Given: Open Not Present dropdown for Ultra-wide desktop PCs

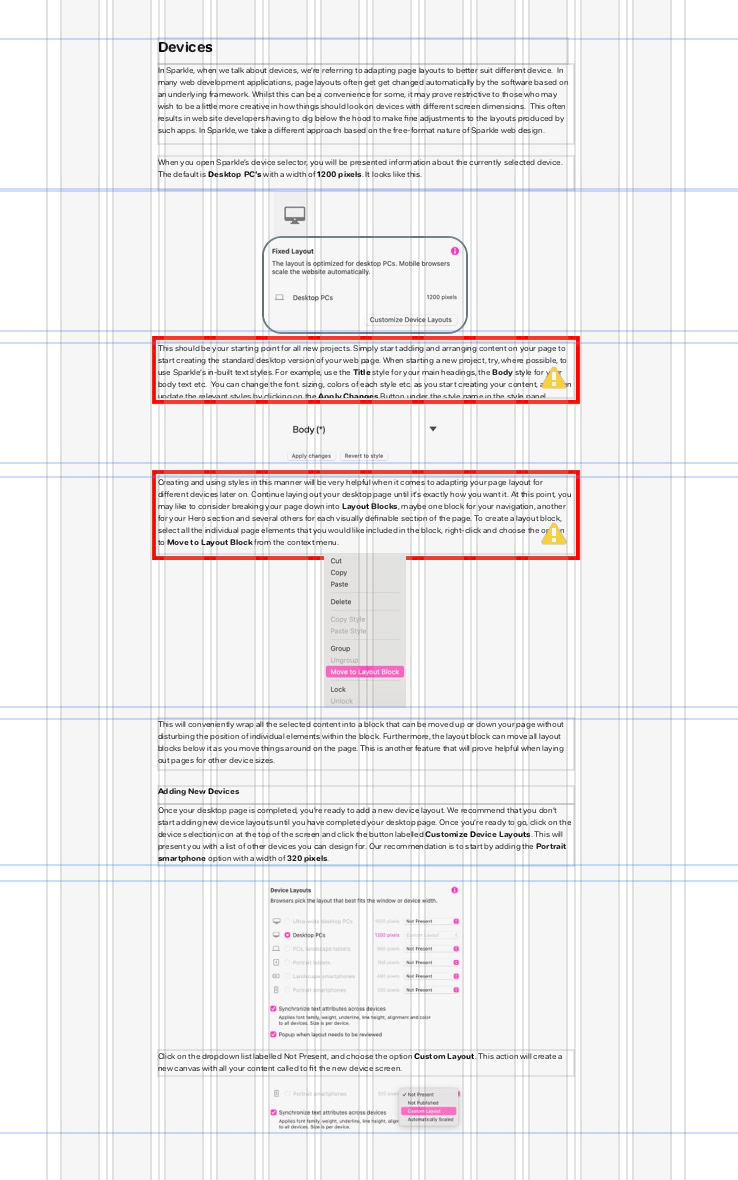Looking at the screenshot, I should point(432,921).
